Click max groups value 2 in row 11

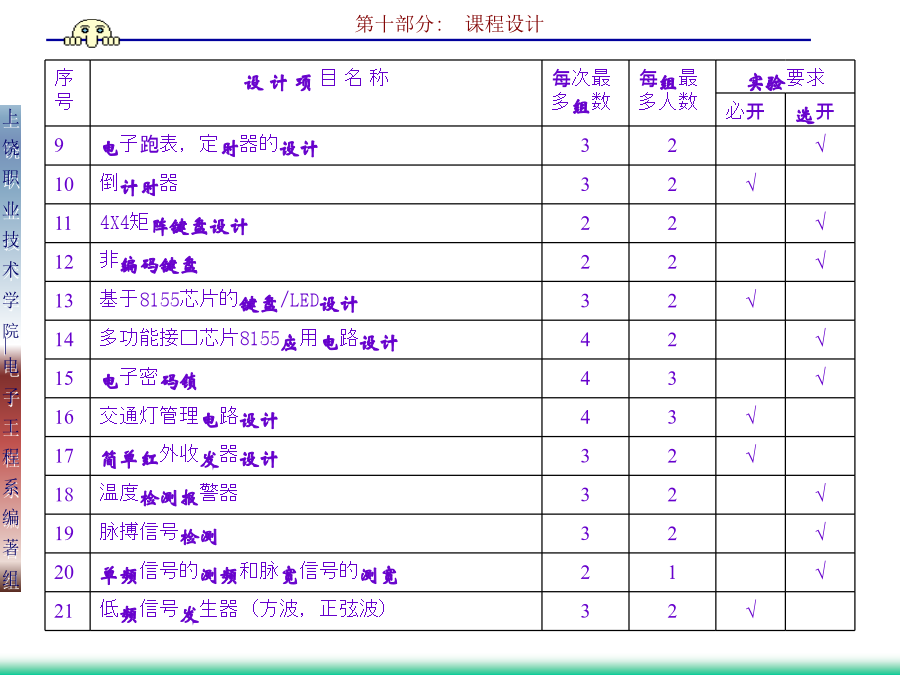click(x=585, y=223)
